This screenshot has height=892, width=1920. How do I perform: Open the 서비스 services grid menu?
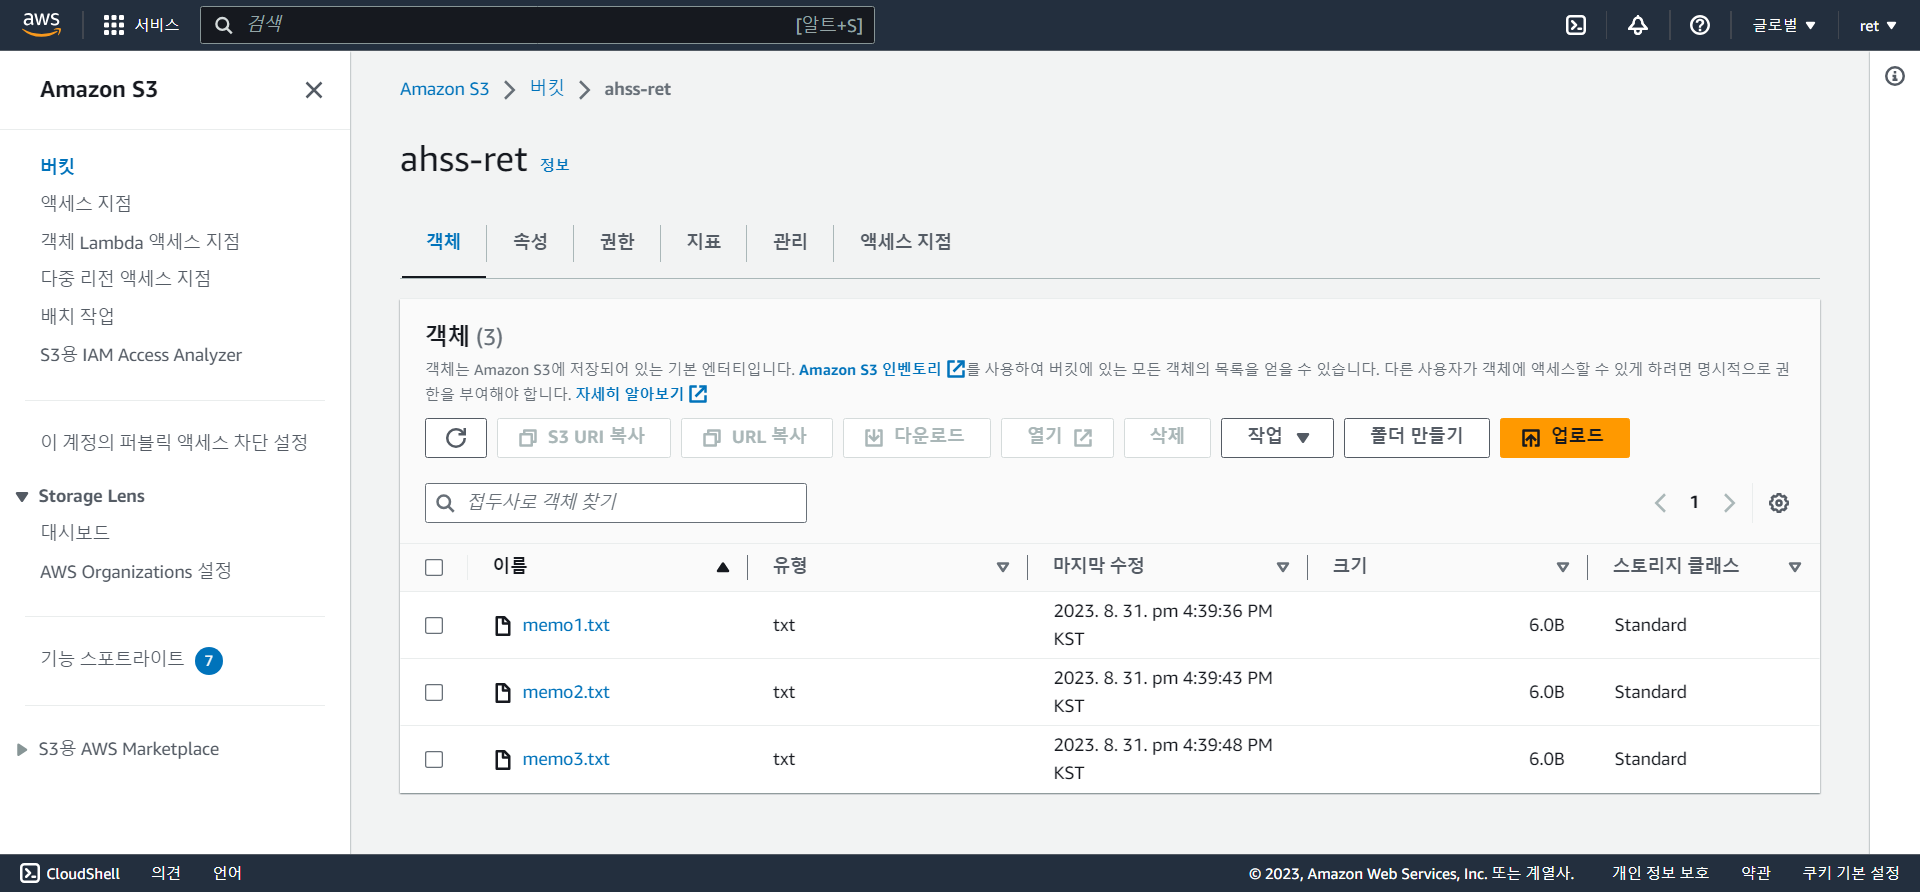point(141,25)
